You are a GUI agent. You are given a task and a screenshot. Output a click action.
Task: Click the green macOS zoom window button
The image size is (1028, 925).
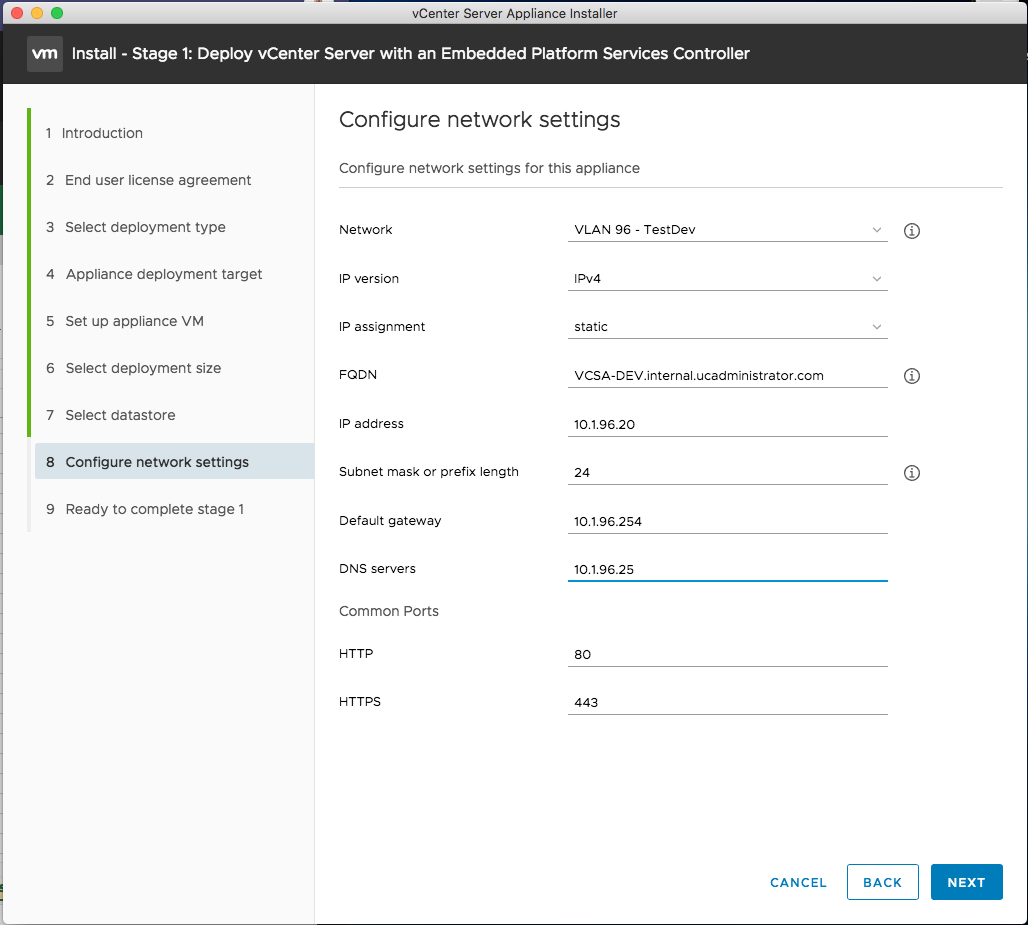tap(57, 13)
